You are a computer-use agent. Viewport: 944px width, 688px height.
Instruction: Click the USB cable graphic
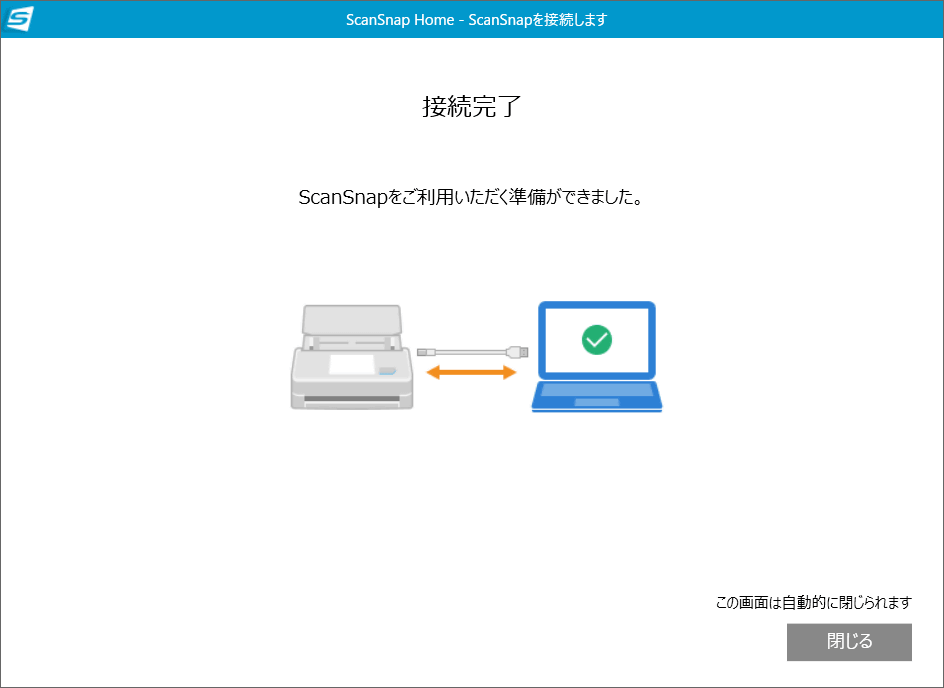coord(473,352)
